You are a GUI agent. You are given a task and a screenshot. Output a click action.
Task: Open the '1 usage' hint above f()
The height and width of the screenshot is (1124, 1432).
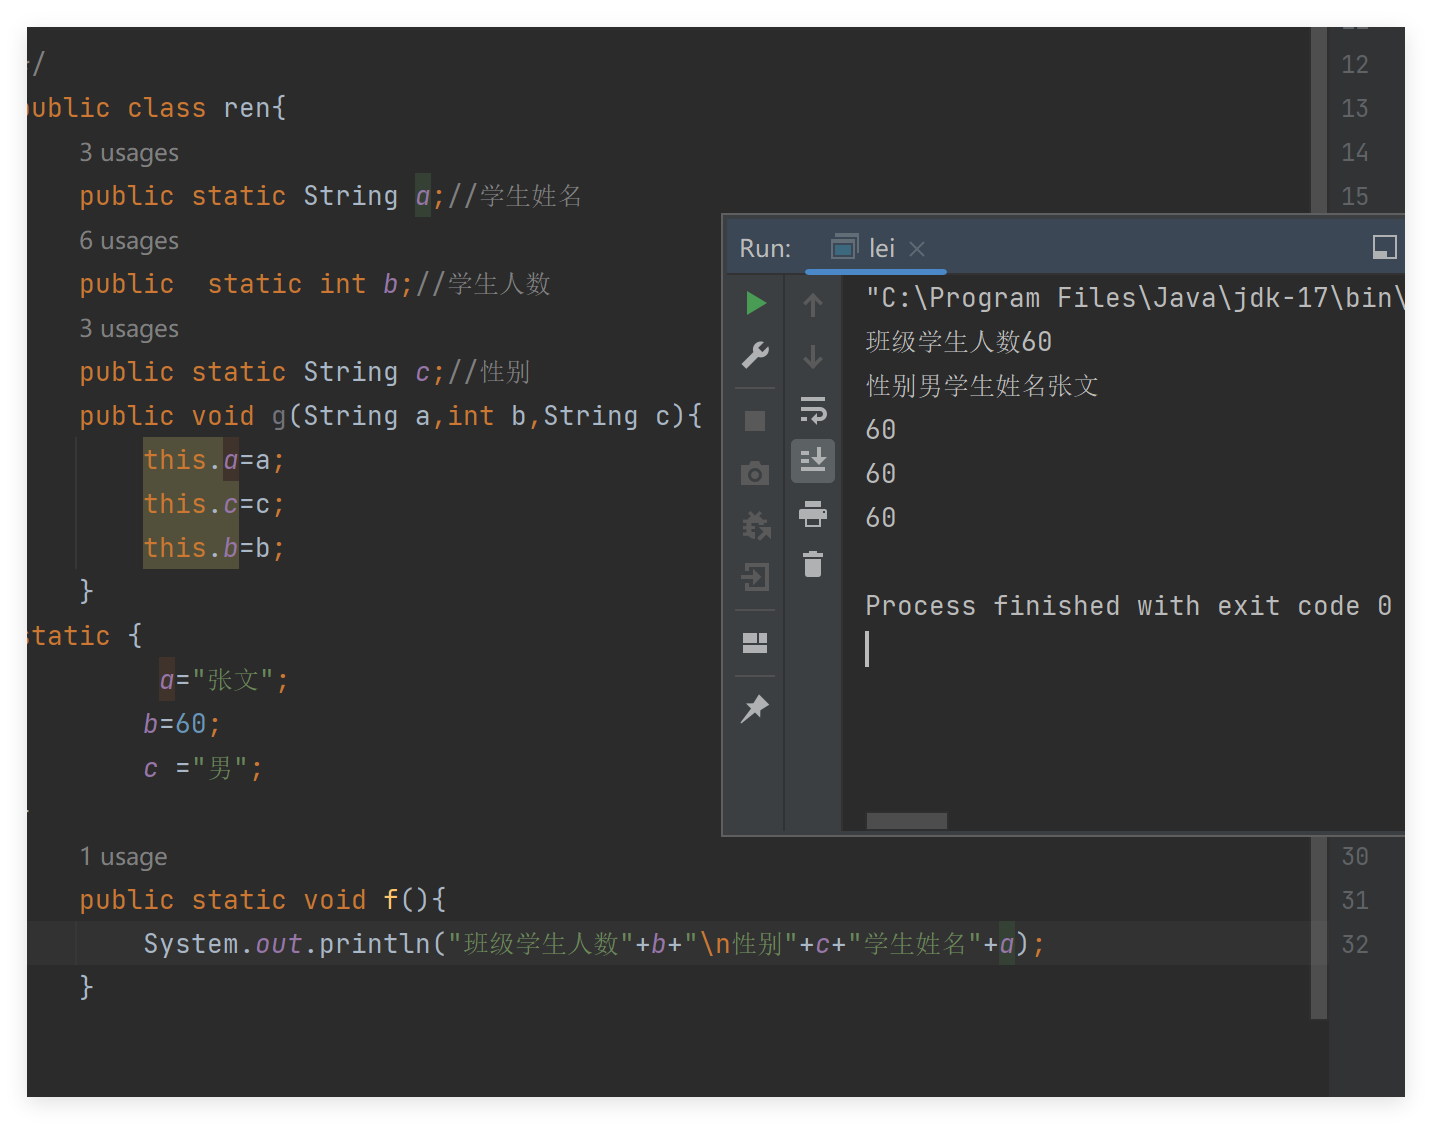pyautogui.click(x=123, y=857)
